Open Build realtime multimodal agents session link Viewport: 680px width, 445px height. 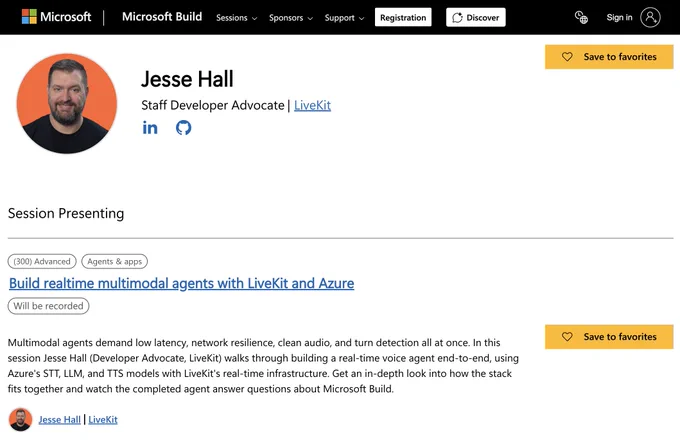click(x=181, y=283)
